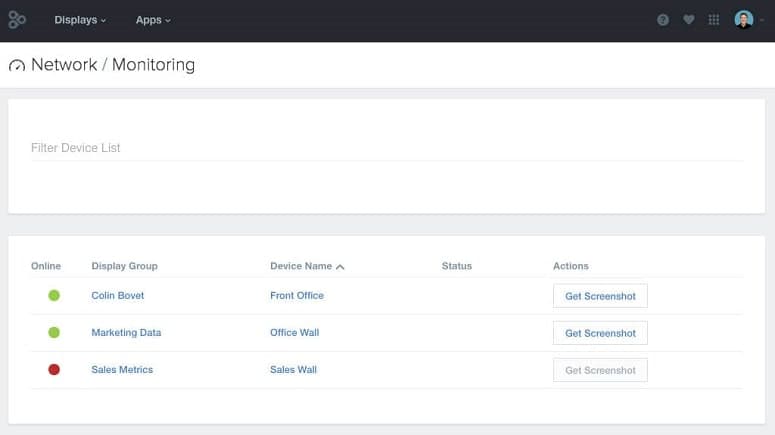Open the Sales Wall device link
The image size is (775, 435).
tap(293, 370)
